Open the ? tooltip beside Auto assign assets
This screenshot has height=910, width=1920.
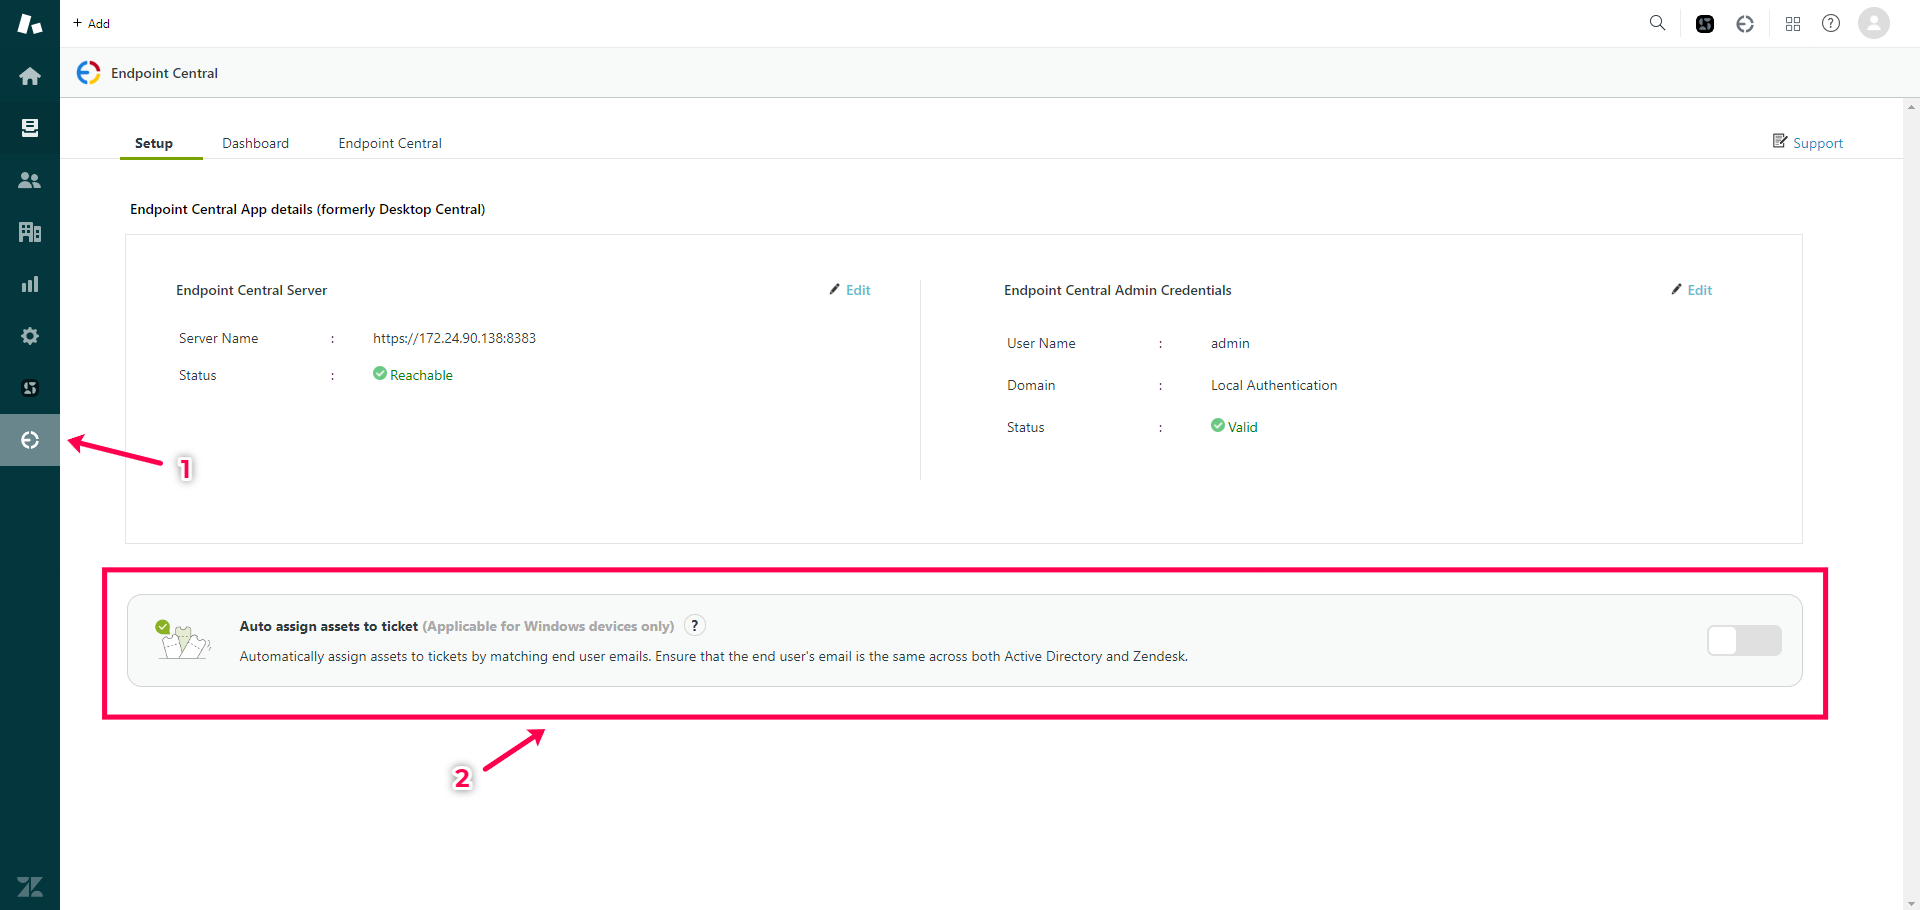[x=694, y=625]
